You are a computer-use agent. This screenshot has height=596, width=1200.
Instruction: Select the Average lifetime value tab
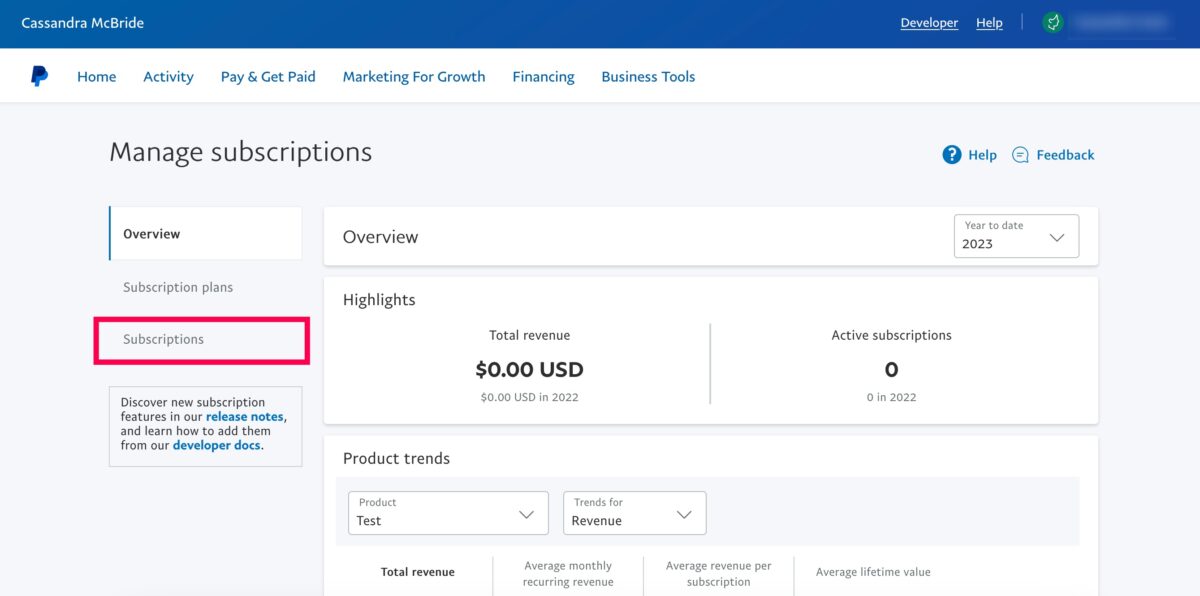(873, 572)
